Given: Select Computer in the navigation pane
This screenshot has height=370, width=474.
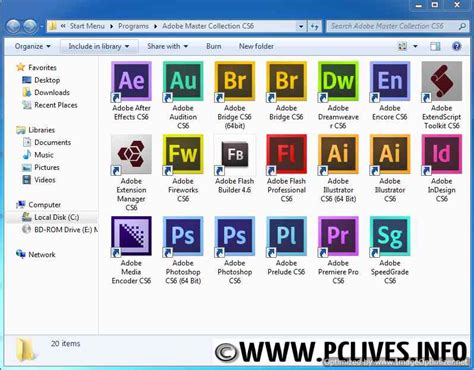Looking at the screenshot, I should coord(38,205).
